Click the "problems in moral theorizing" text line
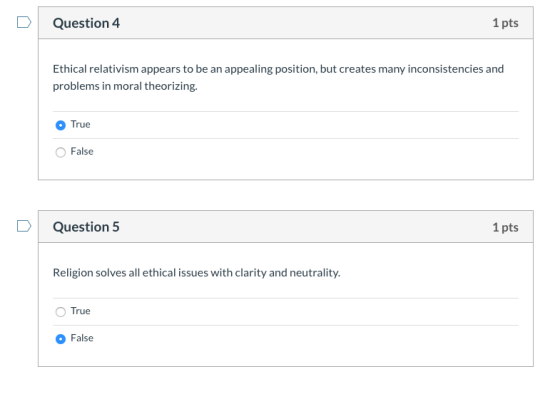This screenshot has width=560, height=394. click(125, 86)
